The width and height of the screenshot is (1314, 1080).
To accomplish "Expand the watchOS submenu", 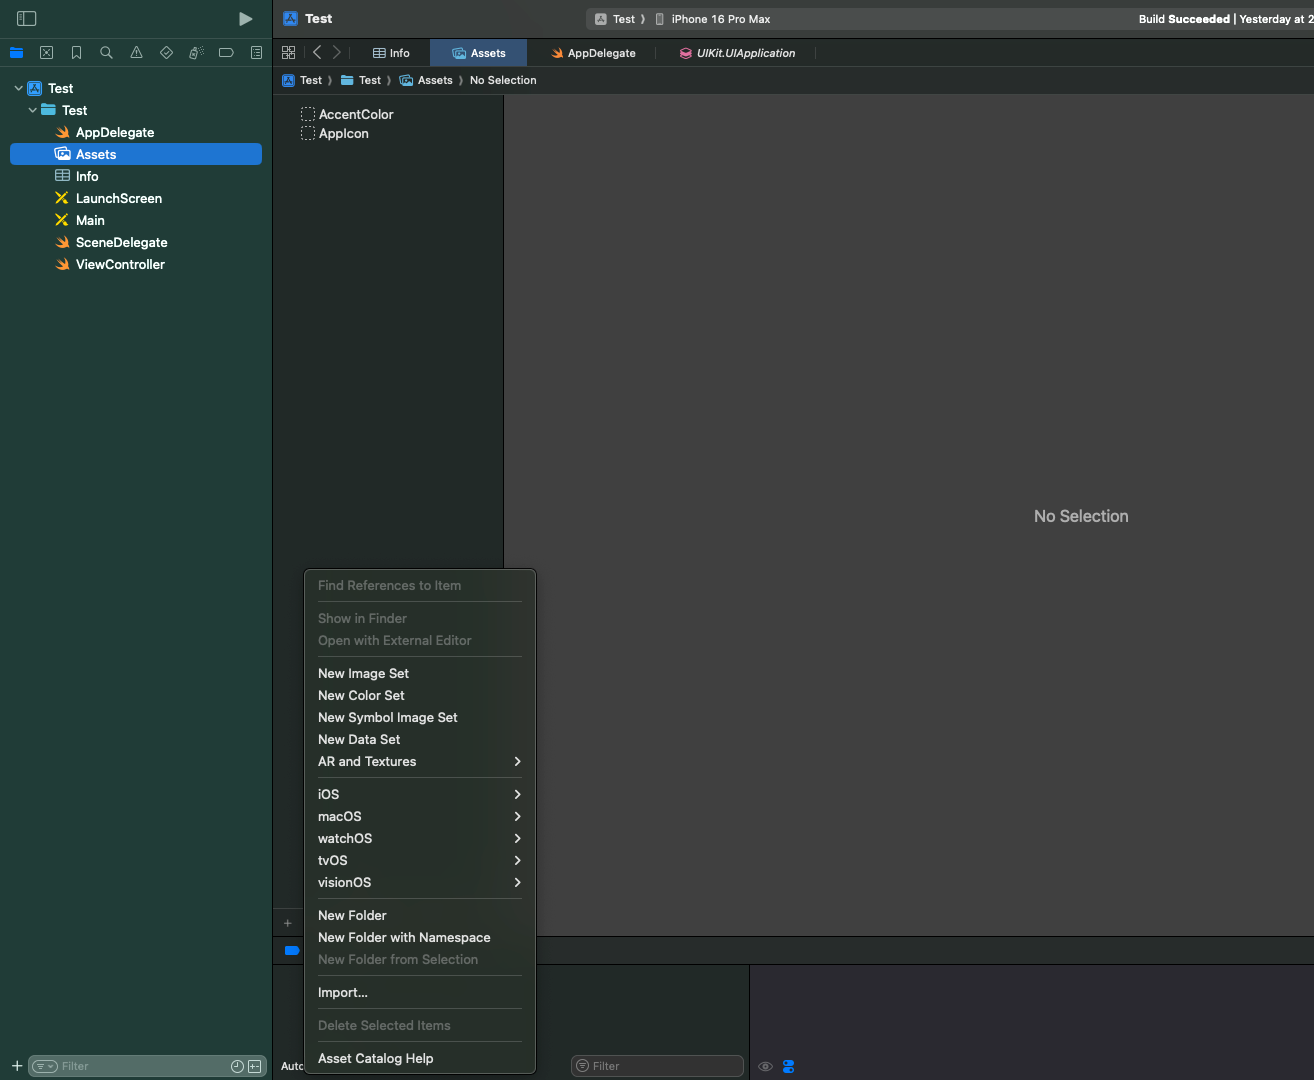I will [x=420, y=839].
